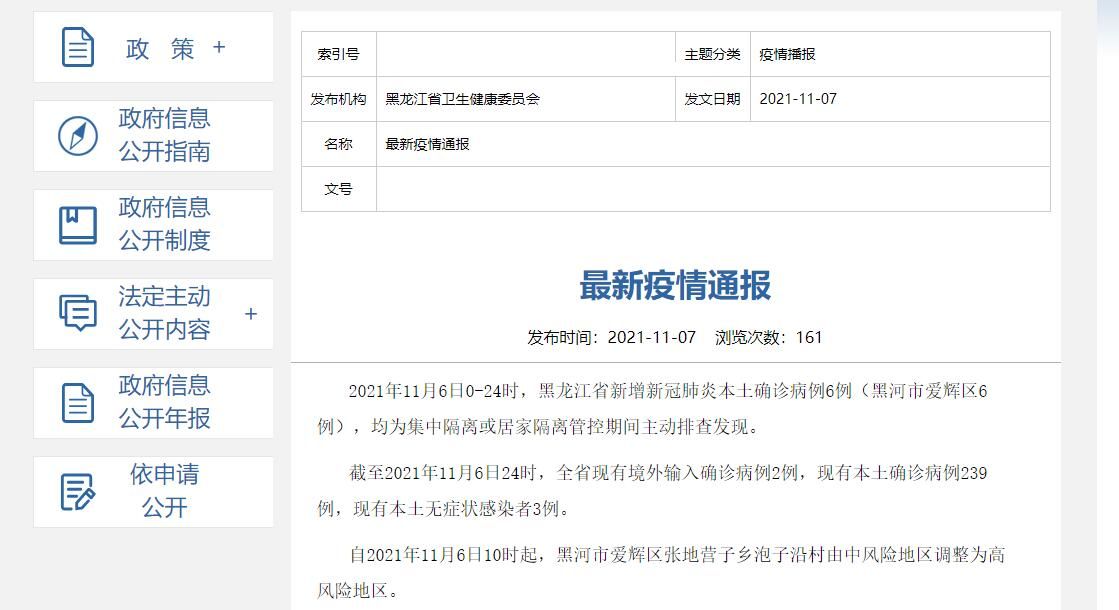Screen dimensions: 1119x610
Task: Click the 最新疫情通报 value in 名称 row
Action: click(427, 144)
